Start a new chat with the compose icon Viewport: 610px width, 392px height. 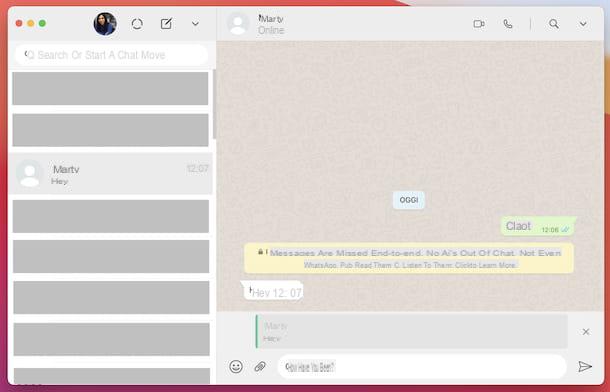[167, 24]
